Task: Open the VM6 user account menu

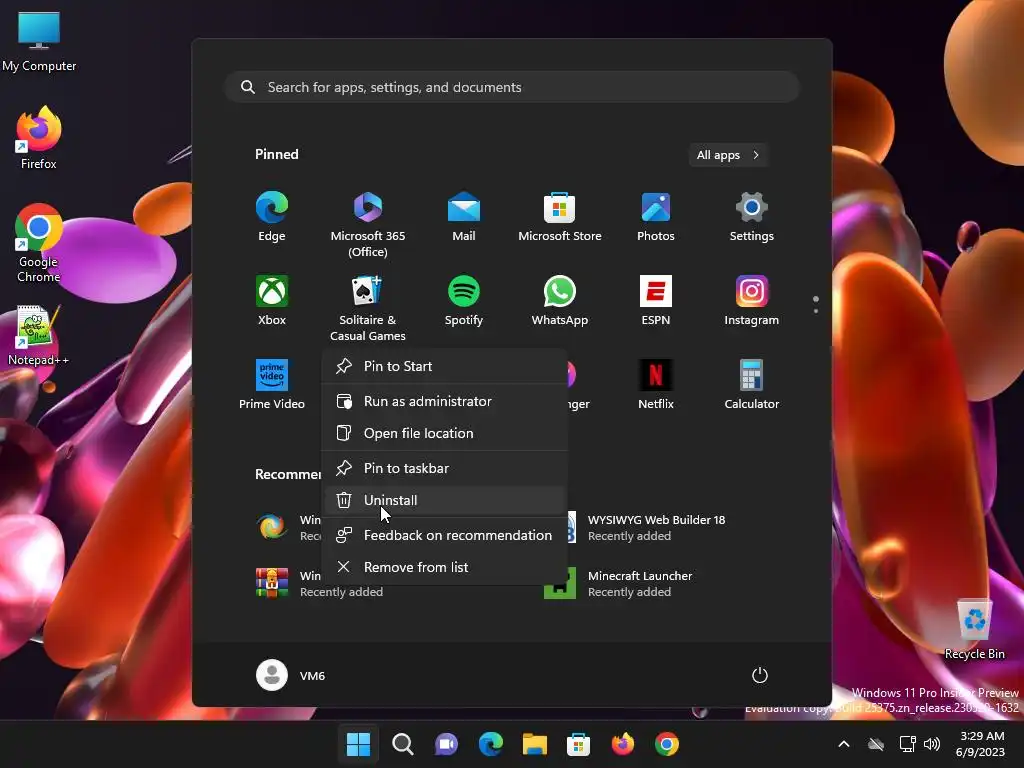Action: [291, 675]
